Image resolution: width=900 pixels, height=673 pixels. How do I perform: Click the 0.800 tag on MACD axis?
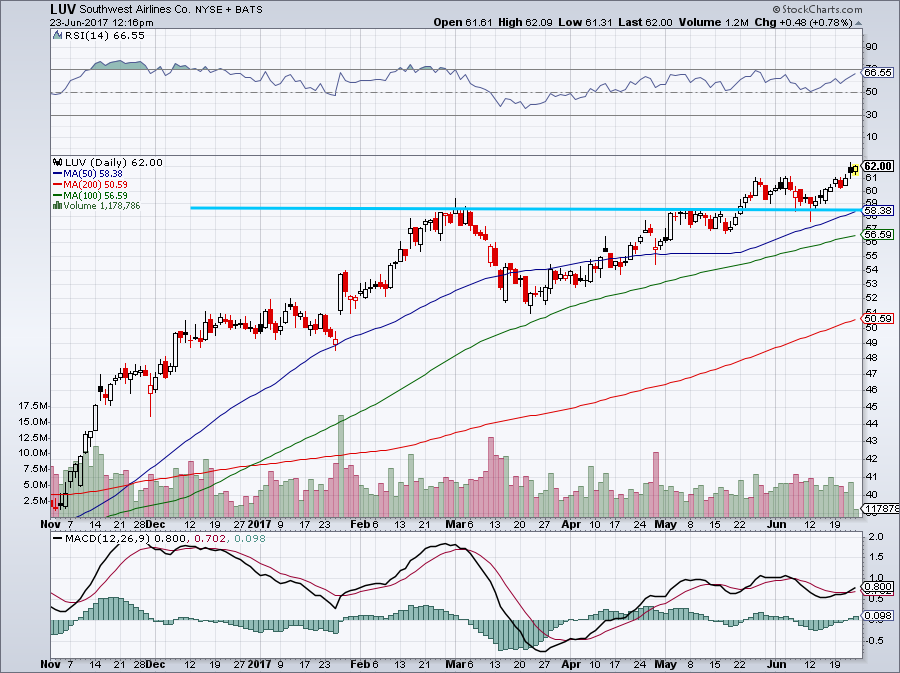click(x=878, y=587)
